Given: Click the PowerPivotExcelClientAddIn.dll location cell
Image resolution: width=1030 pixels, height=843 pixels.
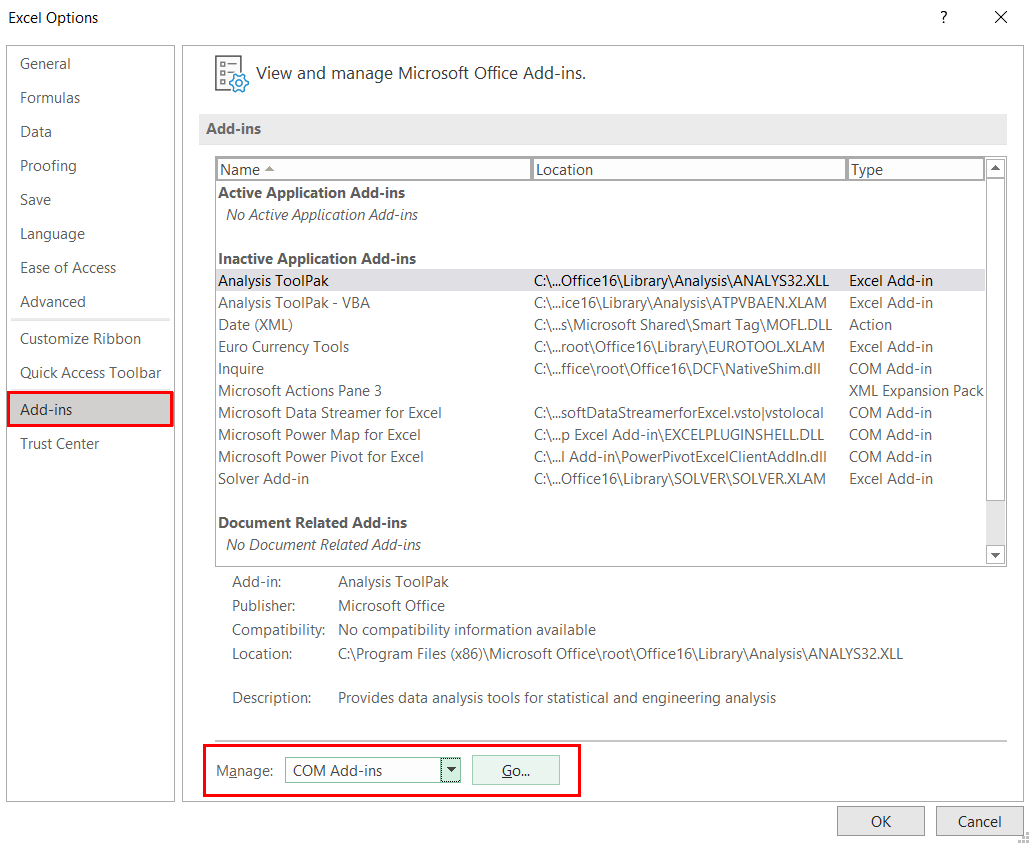Looking at the screenshot, I should pyautogui.click(x=681, y=457).
